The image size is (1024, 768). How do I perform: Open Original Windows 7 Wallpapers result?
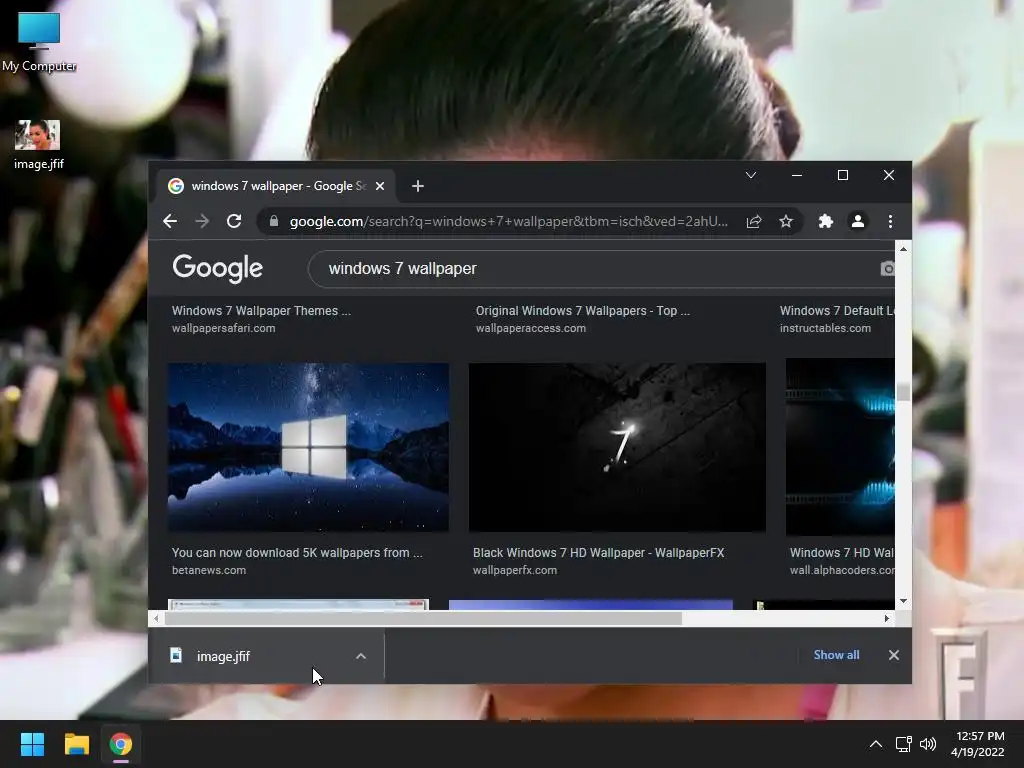(583, 311)
